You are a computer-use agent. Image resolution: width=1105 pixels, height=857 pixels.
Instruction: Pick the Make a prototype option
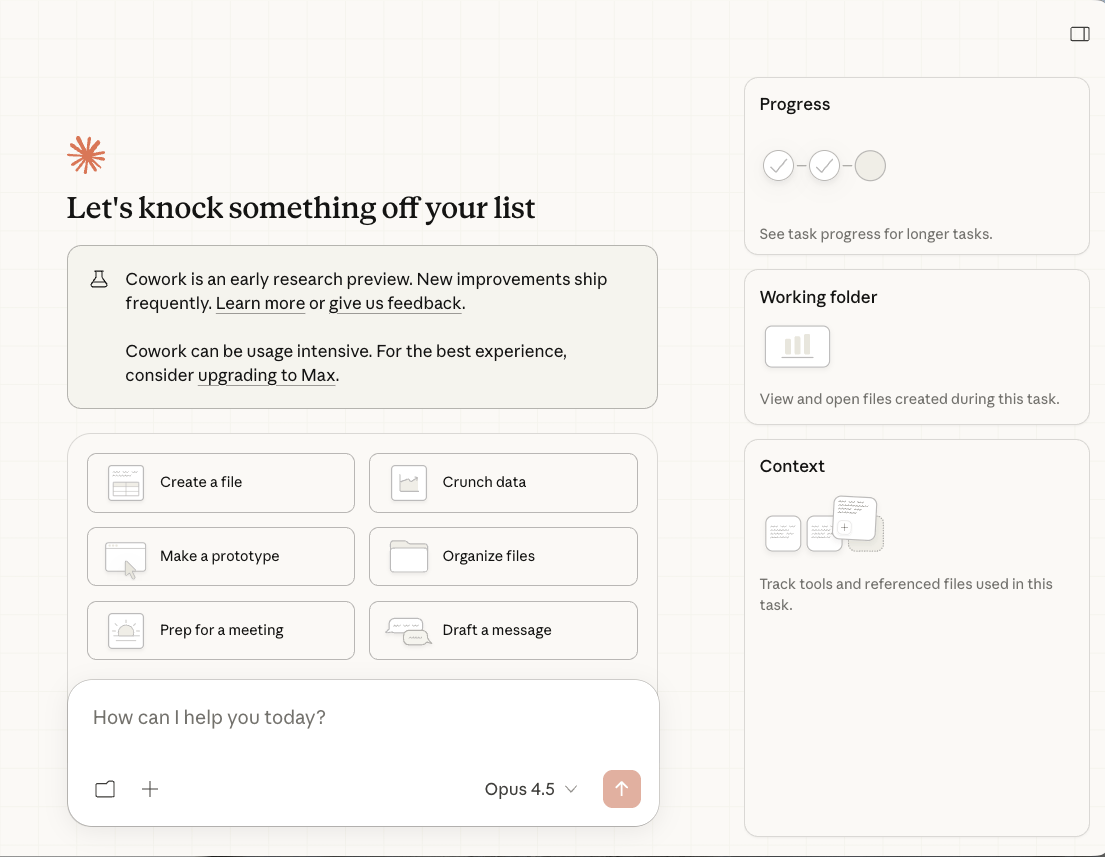[x=221, y=556]
